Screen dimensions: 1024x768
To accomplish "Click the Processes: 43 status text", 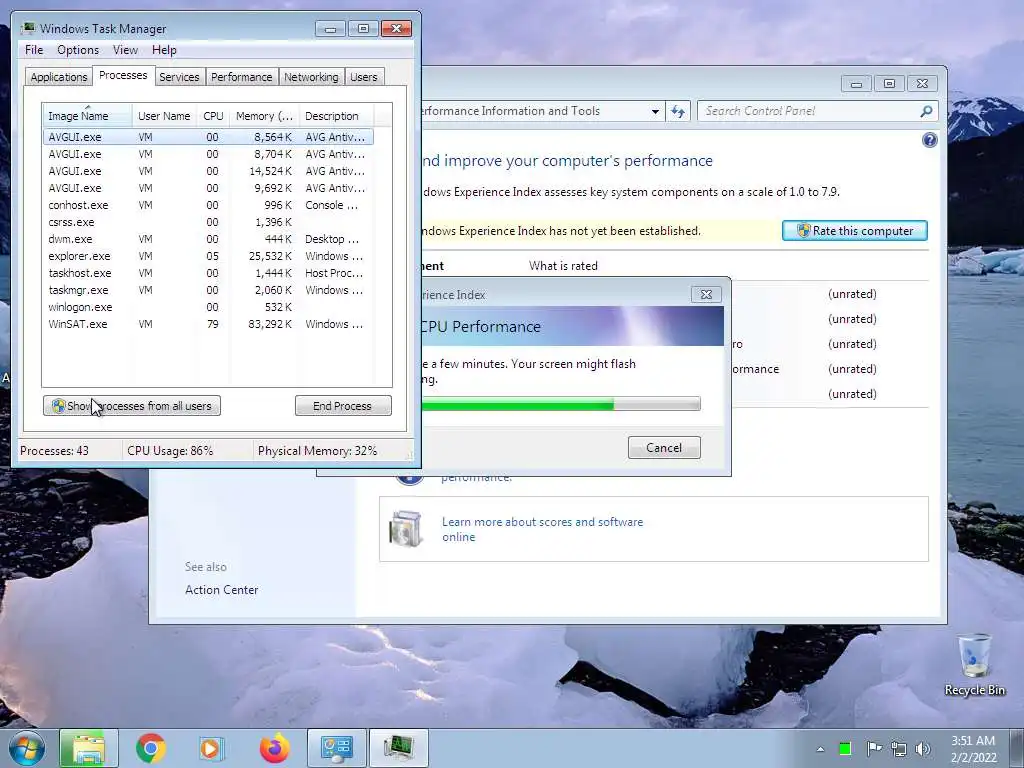I will (x=54, y=451).
